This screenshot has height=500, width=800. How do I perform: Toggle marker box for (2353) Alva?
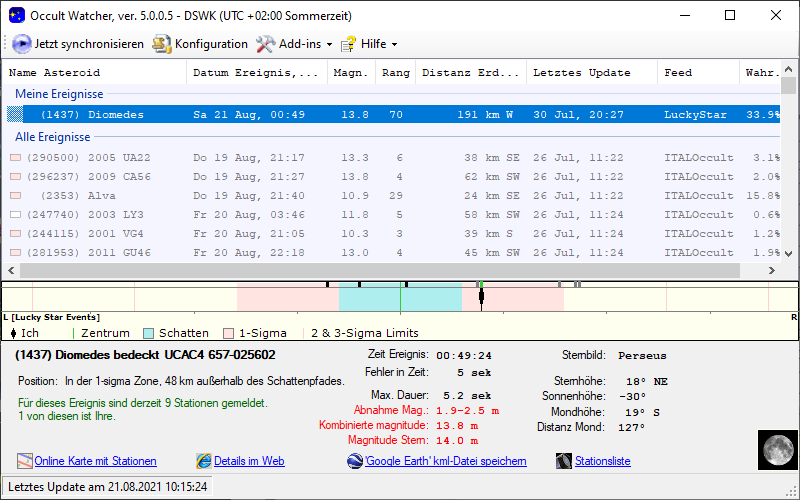15,196
